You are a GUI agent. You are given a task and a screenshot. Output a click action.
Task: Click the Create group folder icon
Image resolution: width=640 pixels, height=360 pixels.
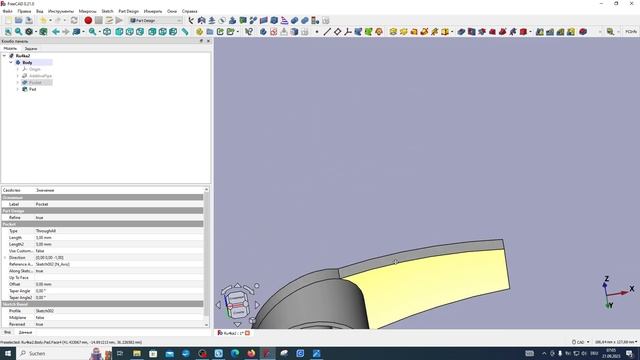210,31
